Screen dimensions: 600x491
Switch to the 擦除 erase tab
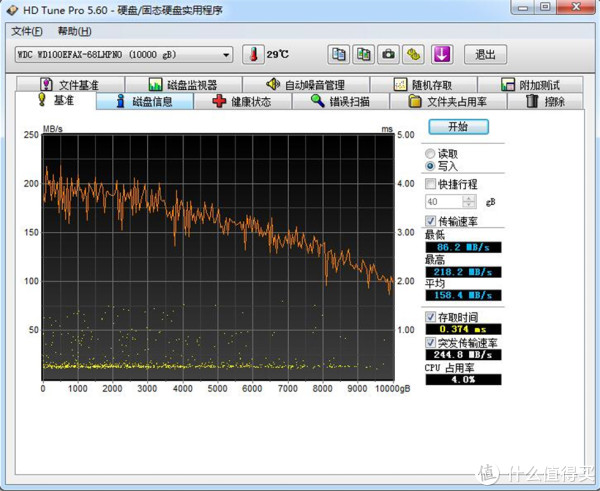pyautogui.click(x=545, y=101)
